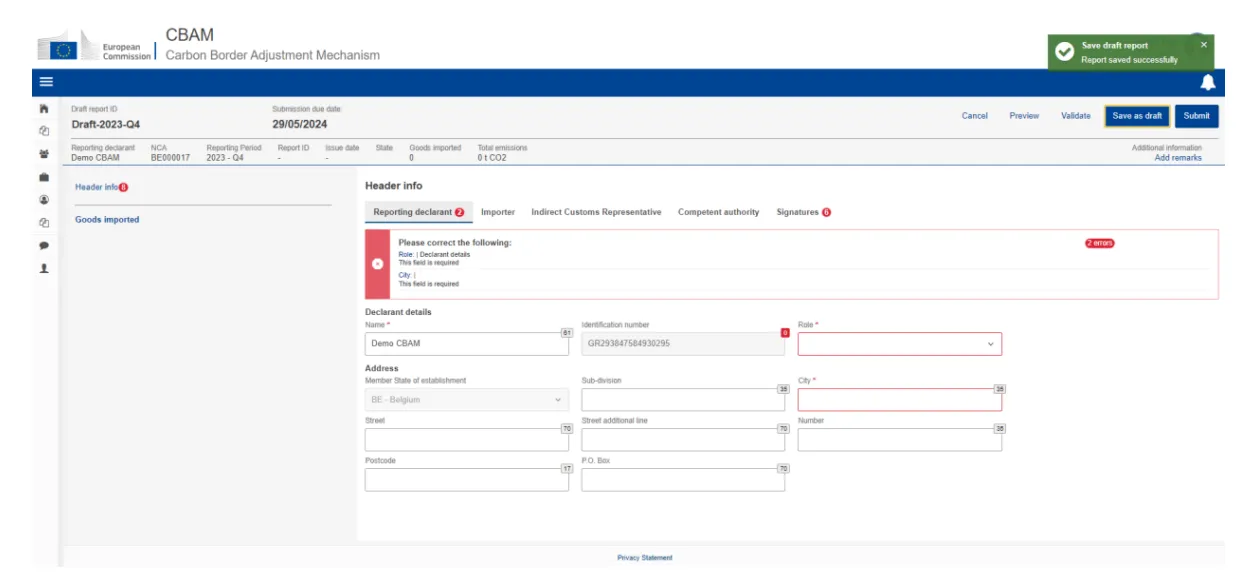Click the documents icon below the home icon
This screenshot has width=1238, height=584.
click(x=44, y=130)
